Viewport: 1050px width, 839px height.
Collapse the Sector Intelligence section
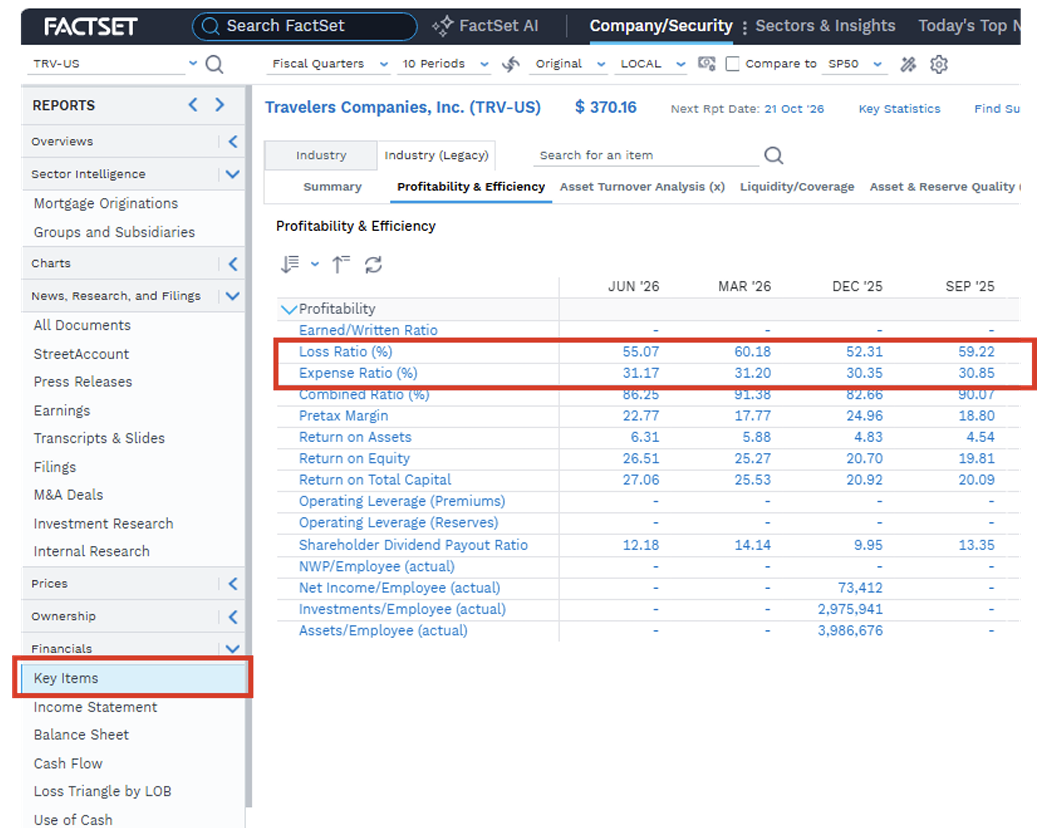(x=232, y=174)
